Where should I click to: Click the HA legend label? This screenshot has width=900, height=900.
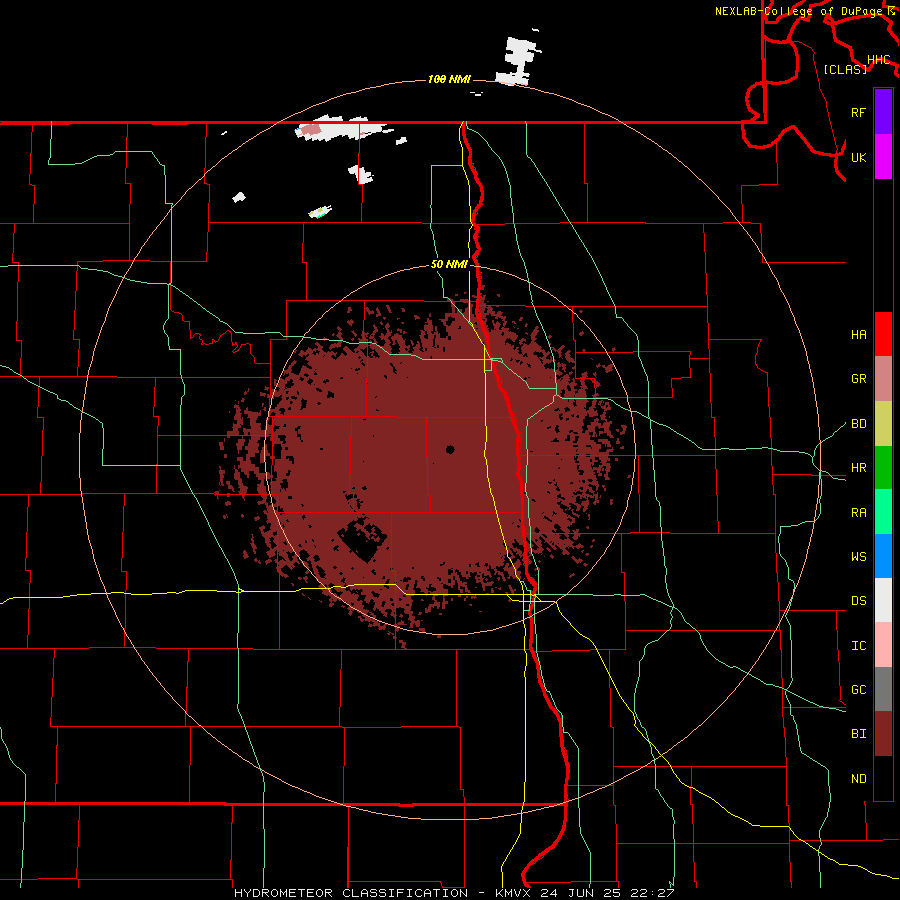coord(858,334)
